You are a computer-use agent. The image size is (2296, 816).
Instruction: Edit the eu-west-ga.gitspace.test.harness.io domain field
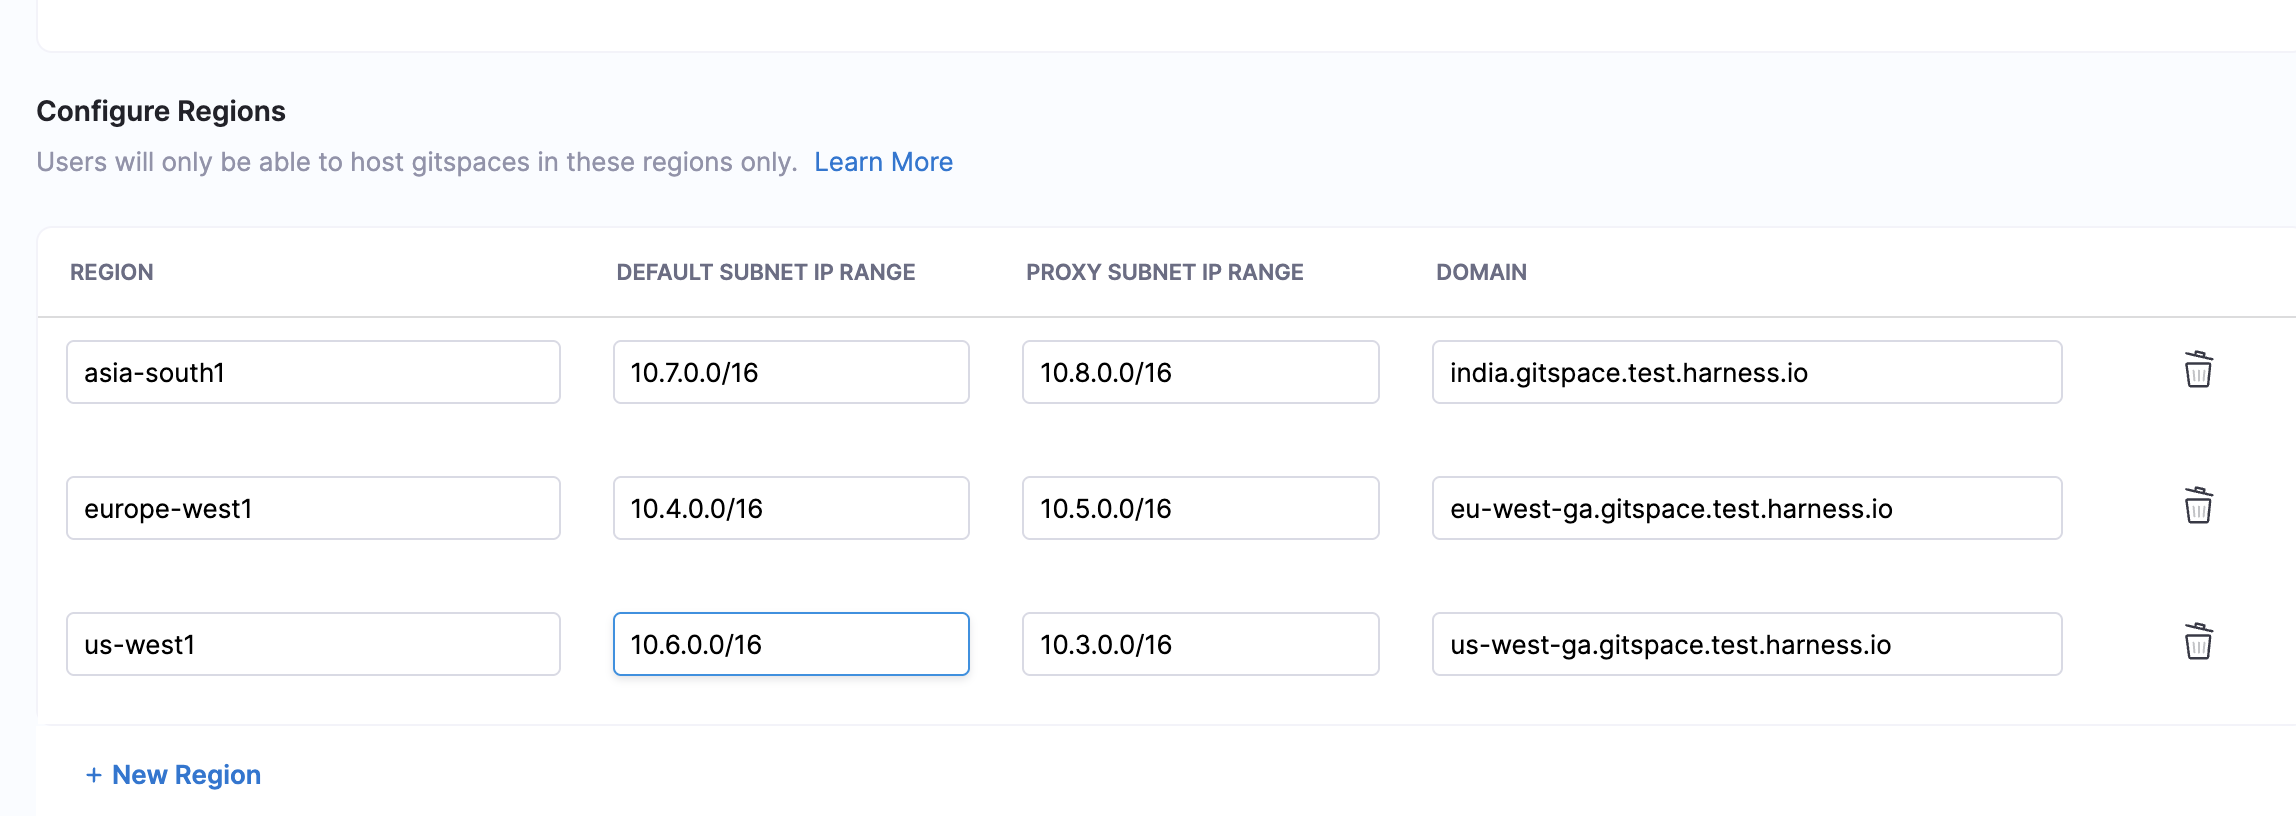1747,508
